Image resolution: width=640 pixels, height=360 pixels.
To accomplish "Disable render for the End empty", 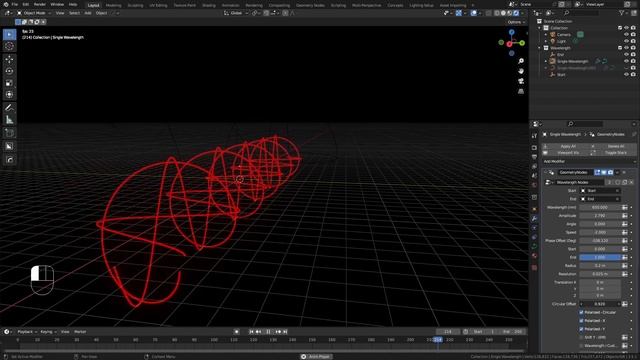I will [x=633, y=54].
